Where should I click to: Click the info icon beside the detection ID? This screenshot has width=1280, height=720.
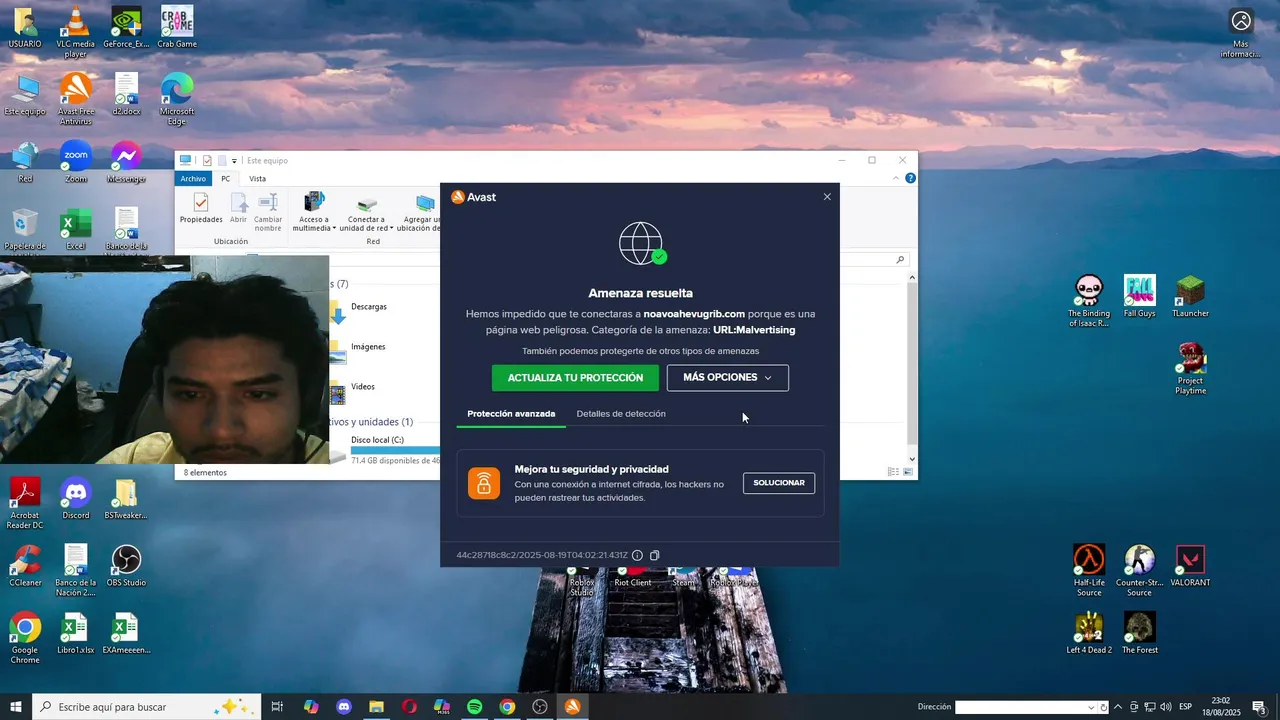tap(637, 555)
